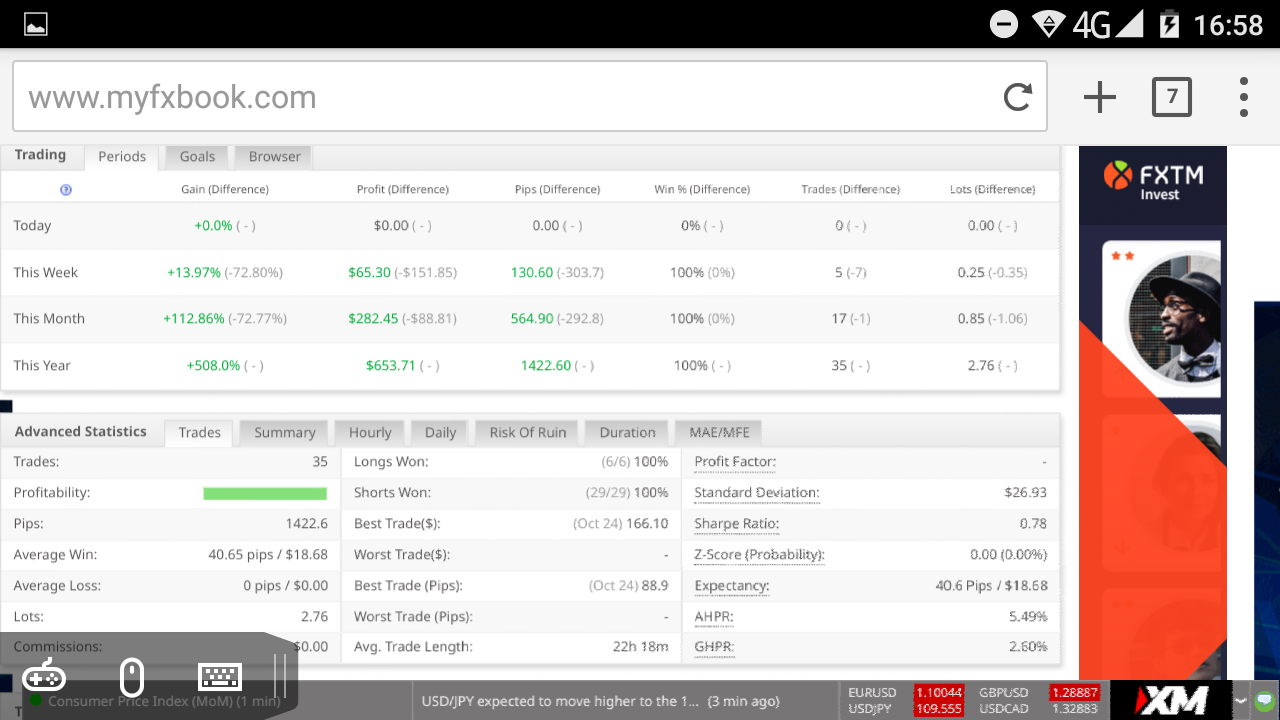This screenshot has height=720, width=1280.
Task: Click the Pips (Difference) column header
Action: coord(558,189)
